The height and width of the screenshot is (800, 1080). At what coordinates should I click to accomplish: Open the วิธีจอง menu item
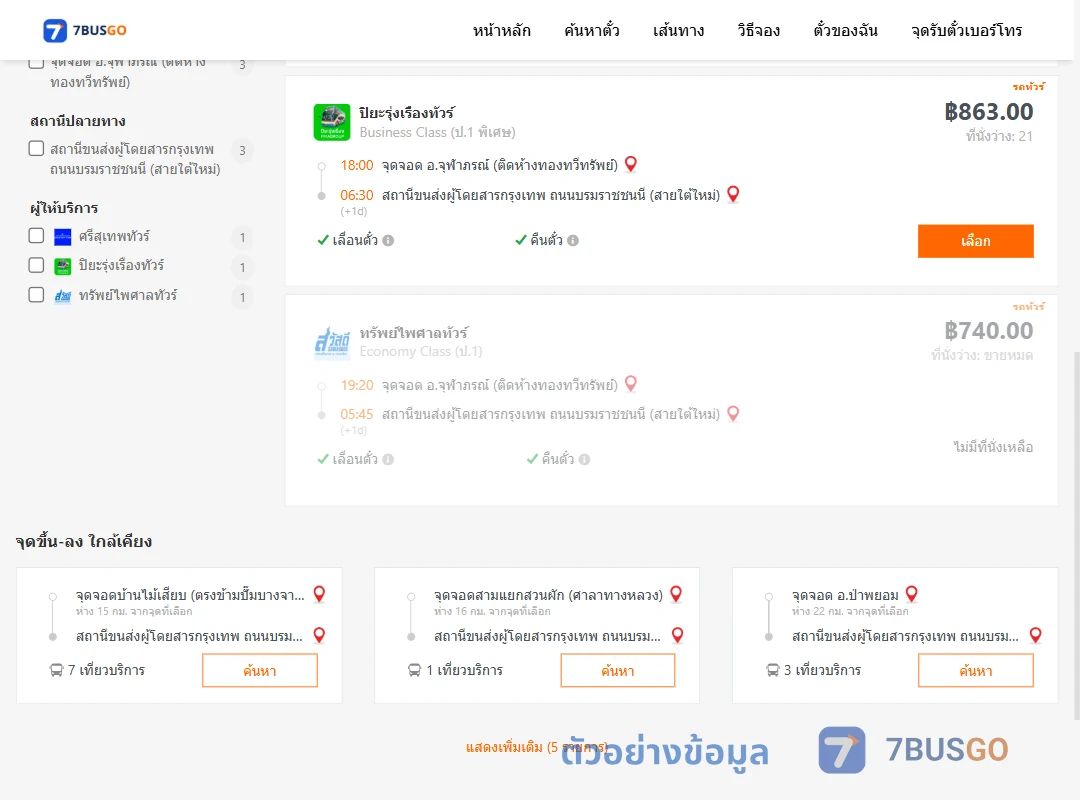point(758,30)
